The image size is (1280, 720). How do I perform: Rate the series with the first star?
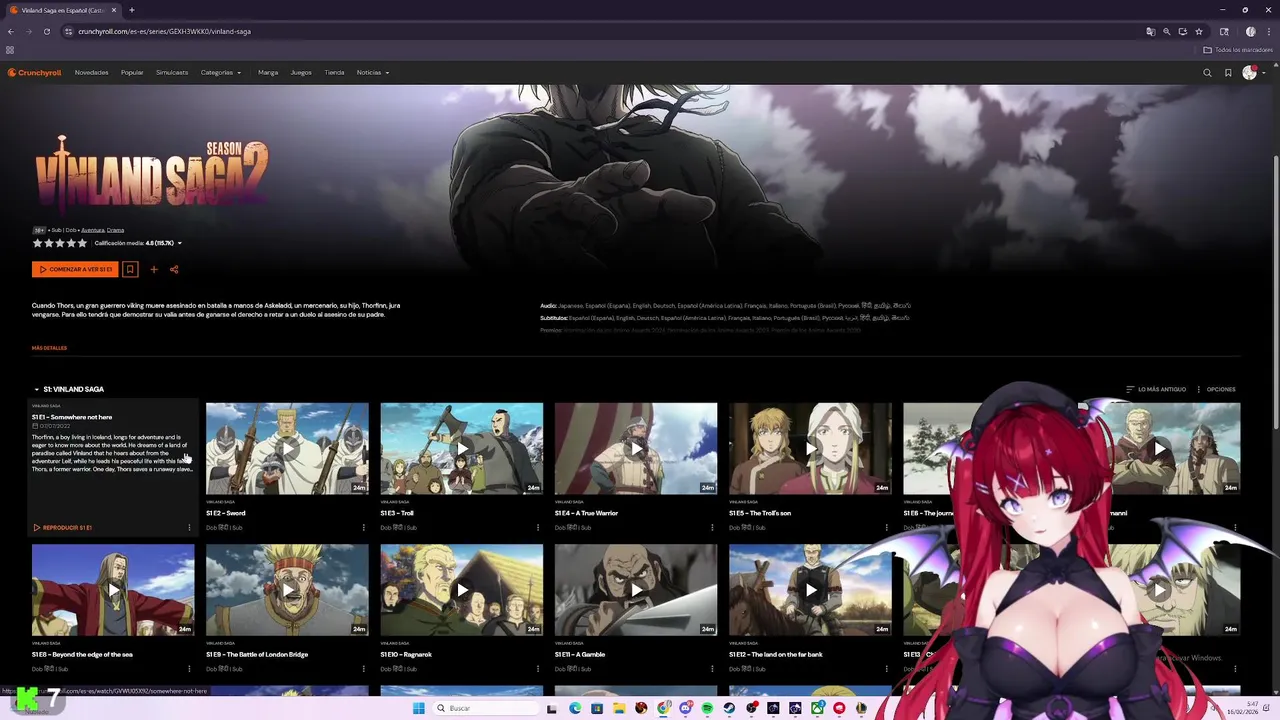point(37,243)
